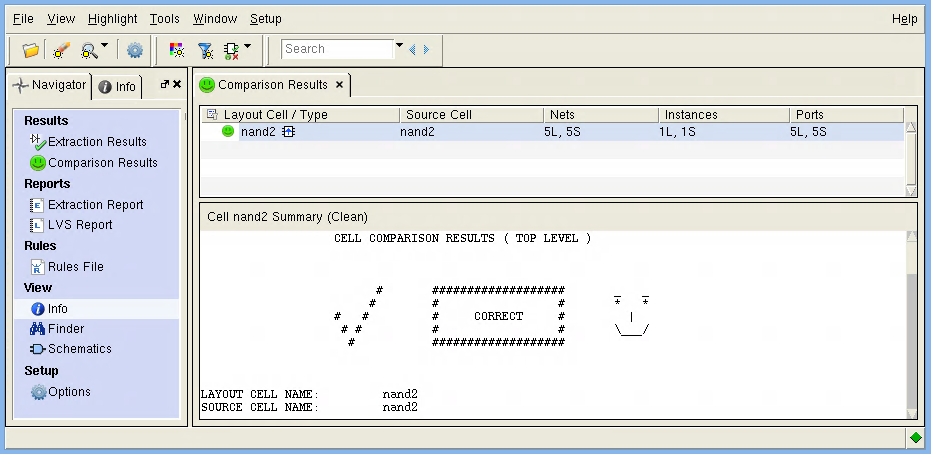Click the green status indicator in bottom corner
931x454 pixels.
pos(915,438)
